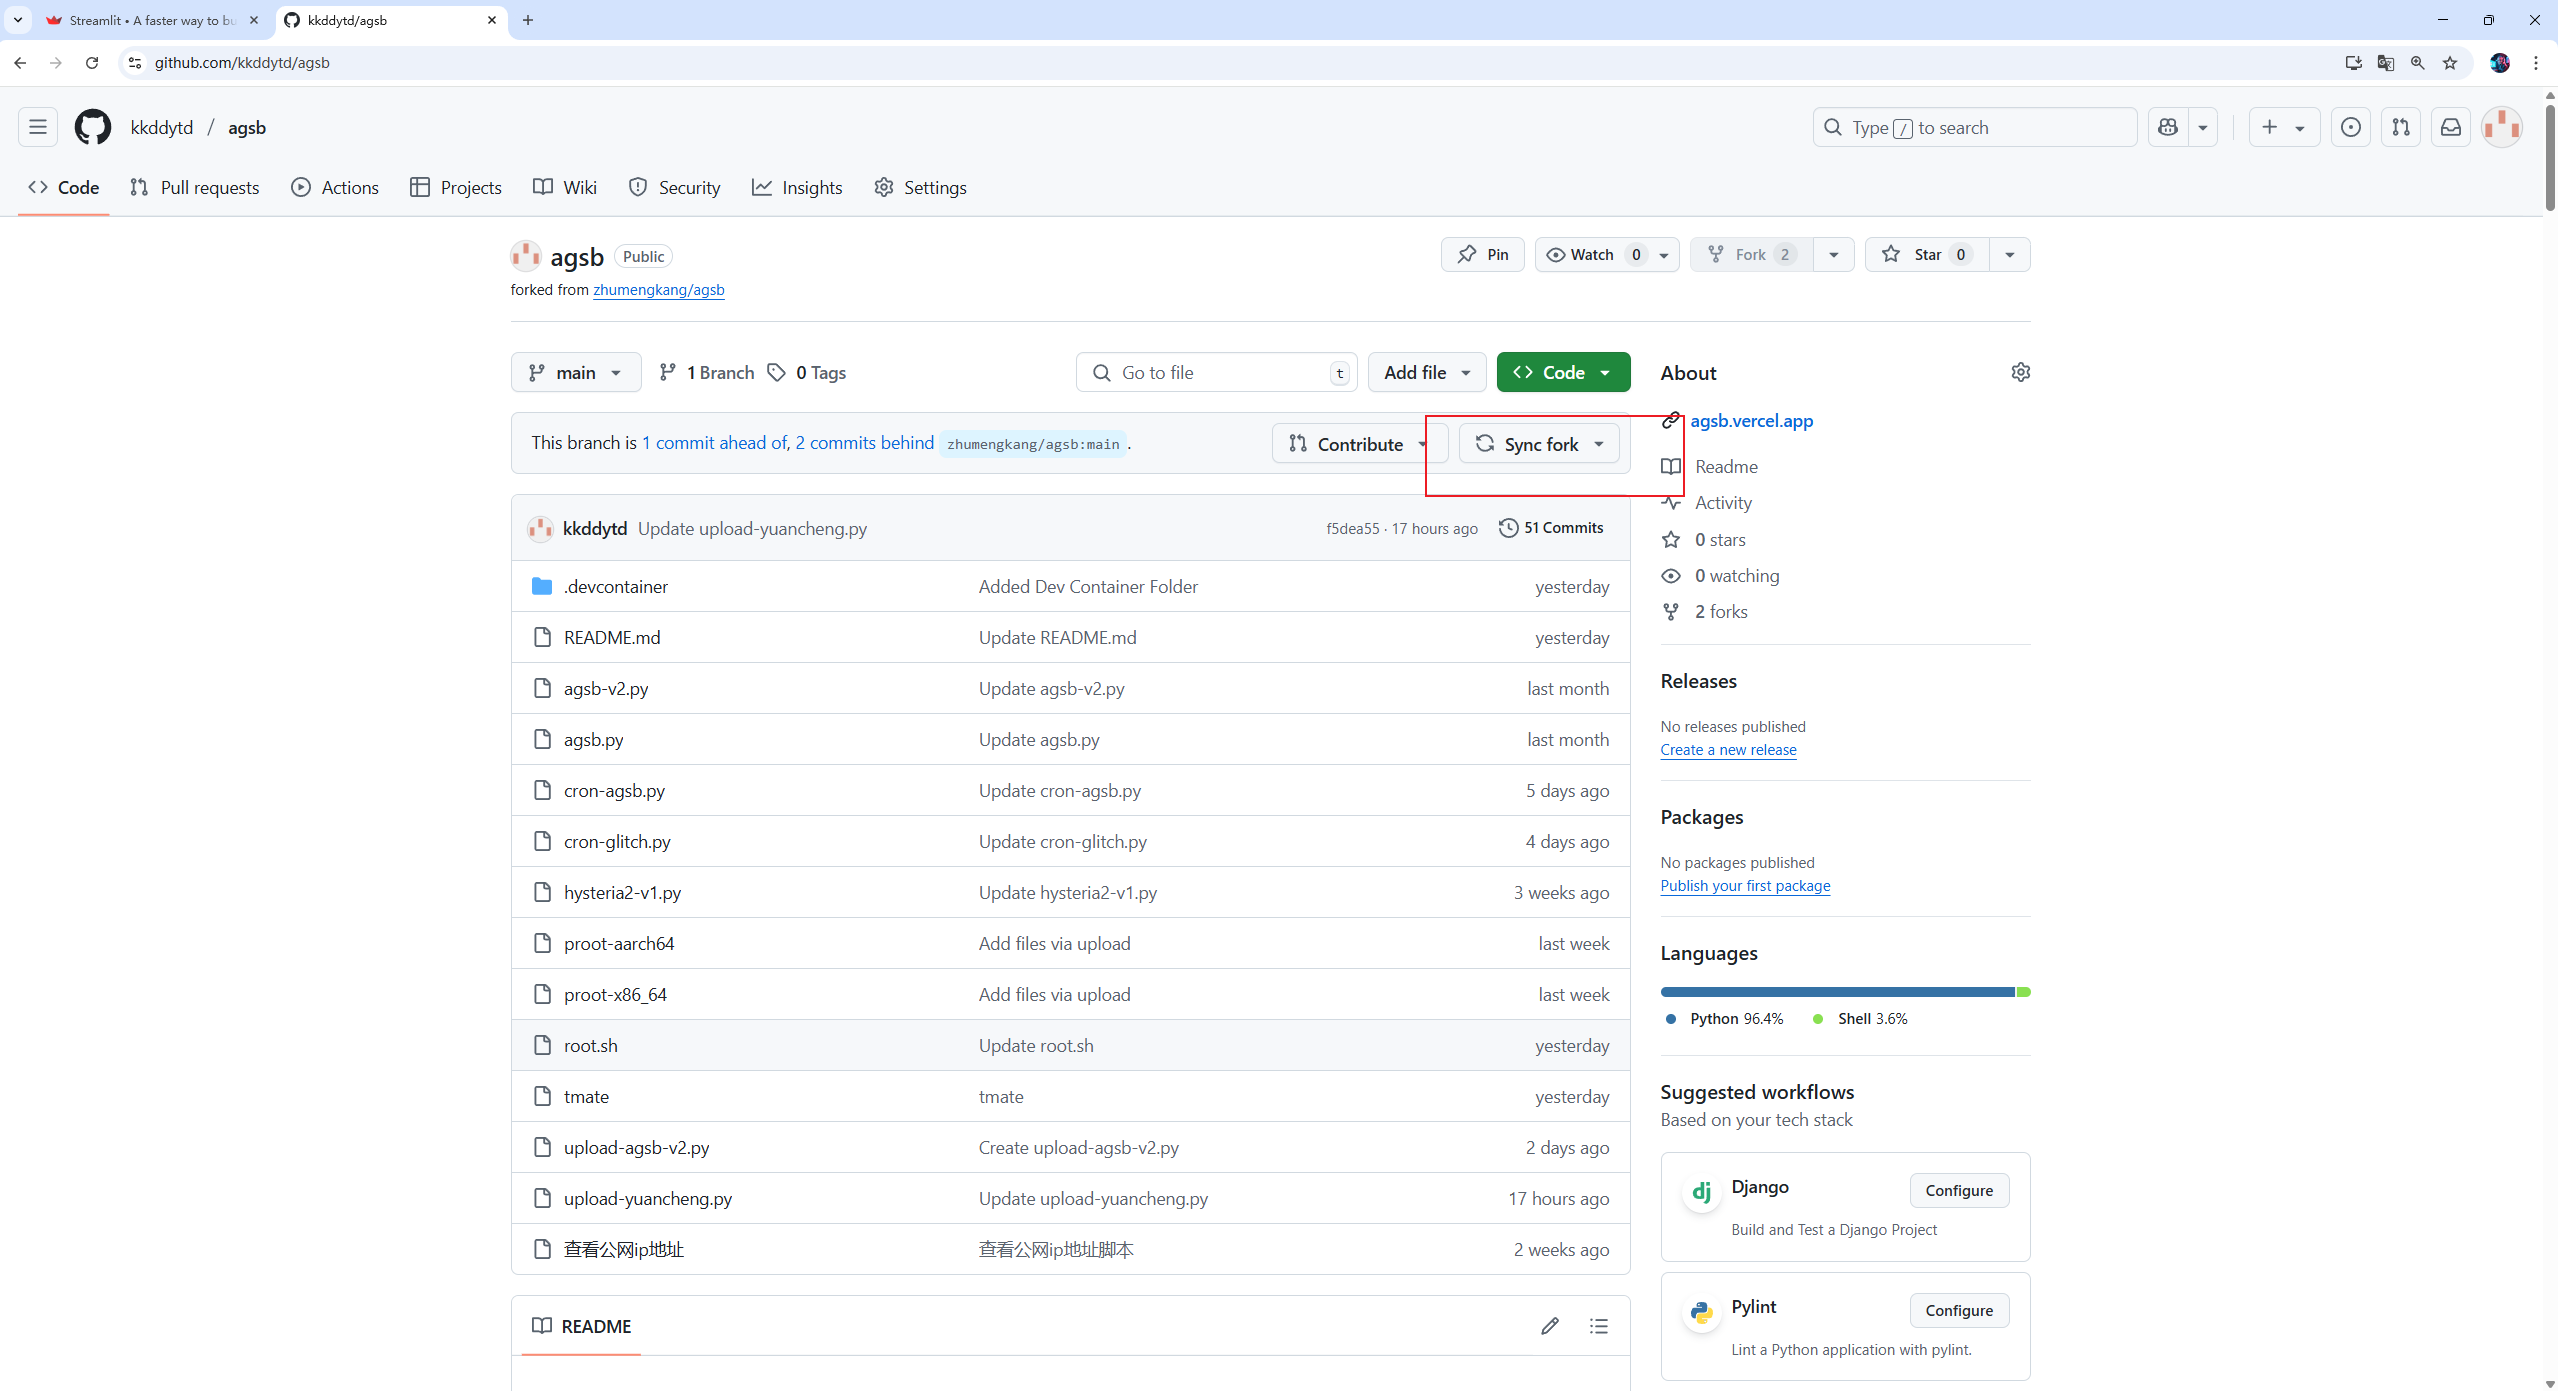Switch to the Actions tab
Image resolution: width=2558 pixels, height=1391 pixels.
point(335,187)
